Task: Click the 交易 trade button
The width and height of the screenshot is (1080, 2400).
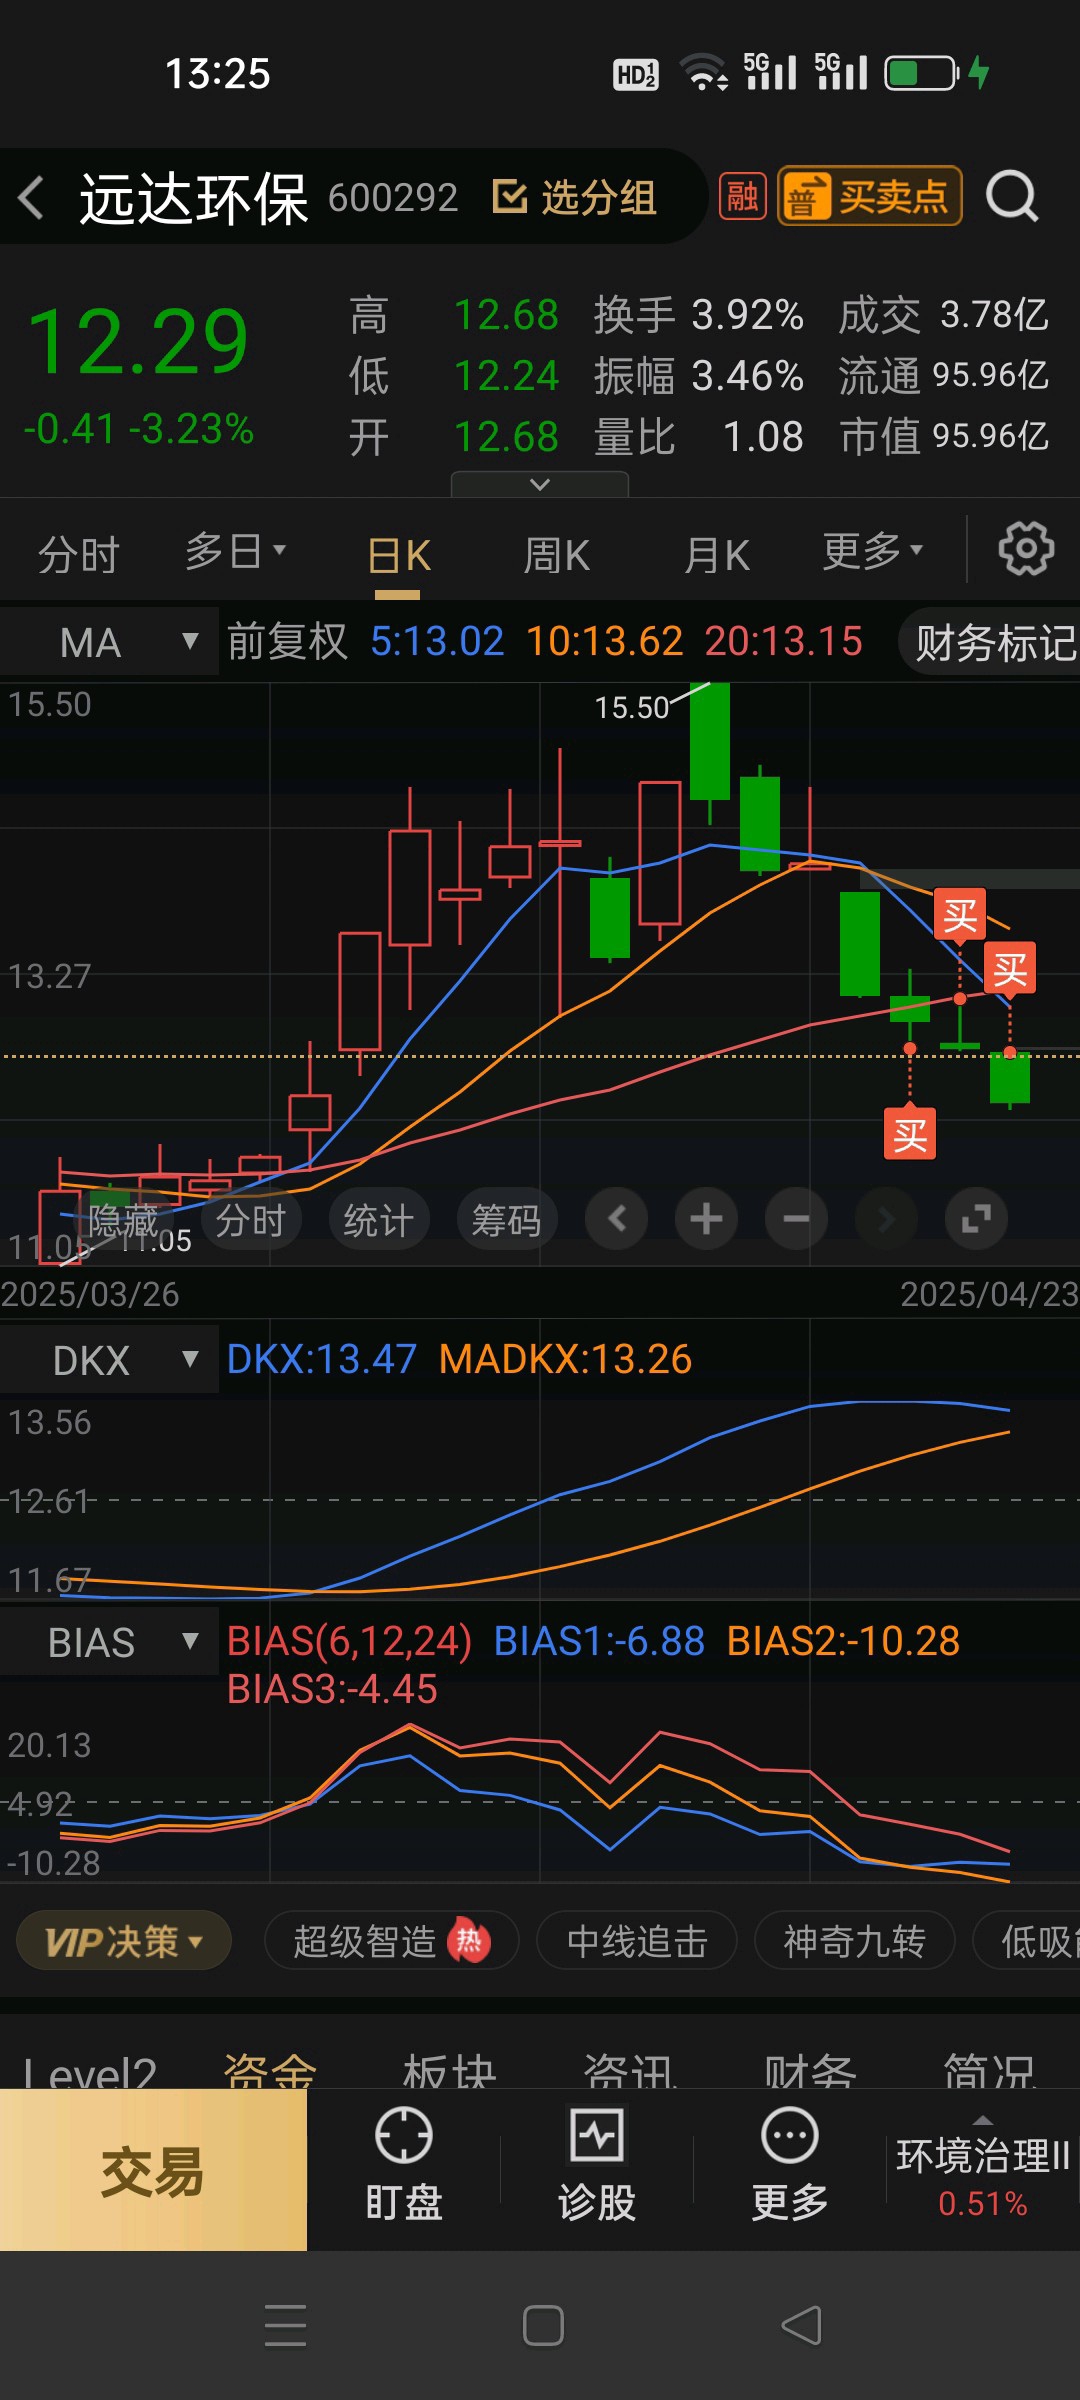Action: click(x=153, y=2170)
